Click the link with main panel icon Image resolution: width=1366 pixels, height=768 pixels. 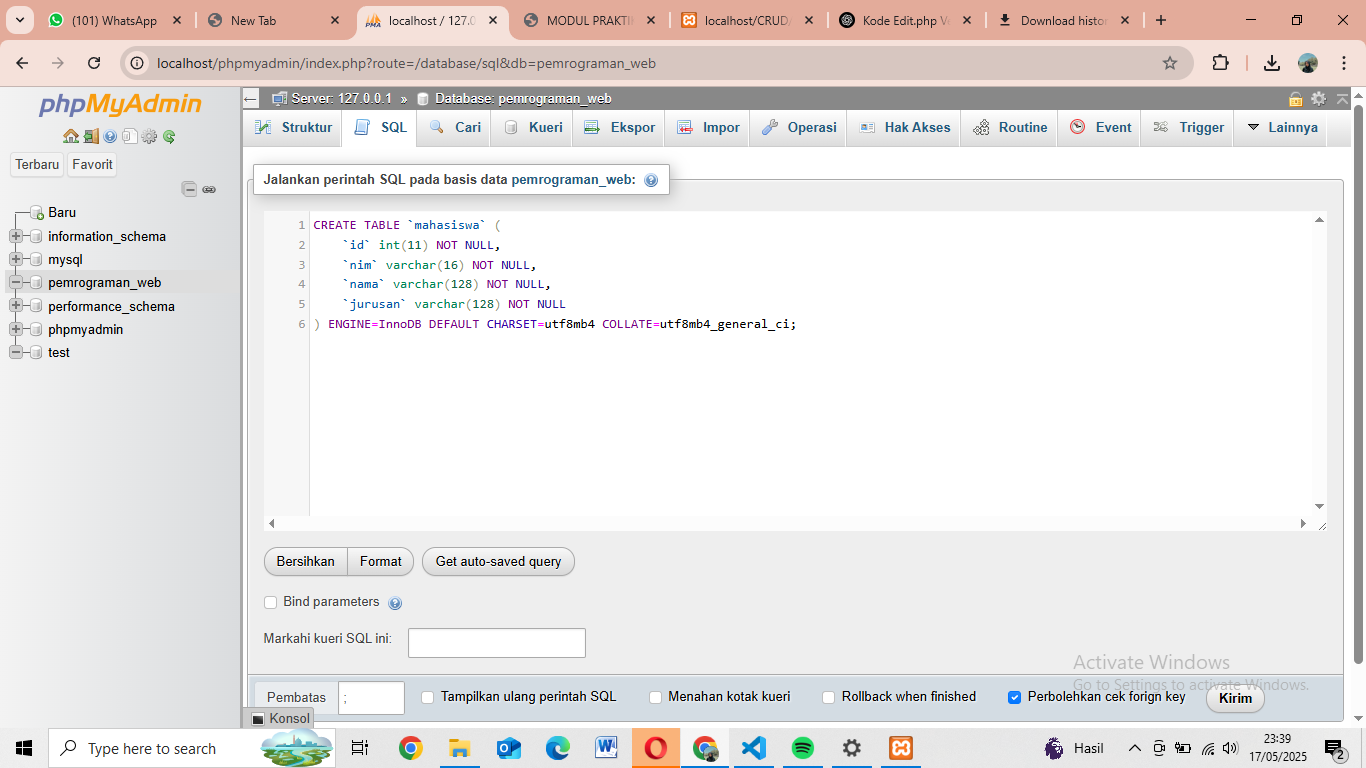(209, 189)
